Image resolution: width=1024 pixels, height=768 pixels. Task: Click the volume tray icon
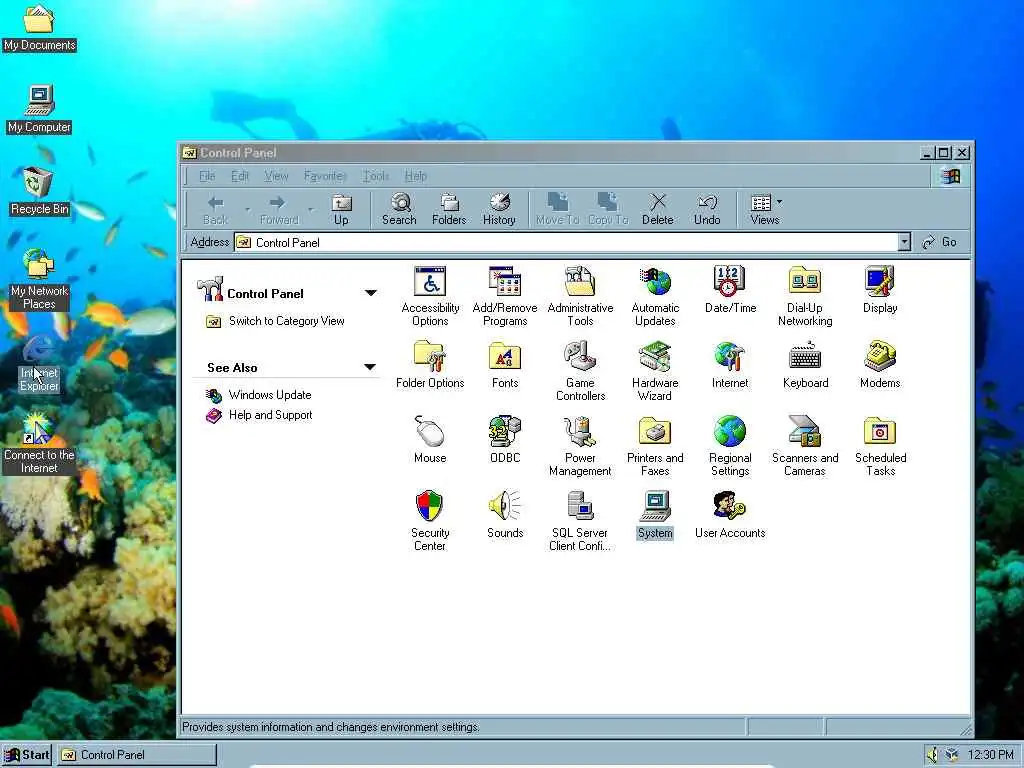coord(932,755)
